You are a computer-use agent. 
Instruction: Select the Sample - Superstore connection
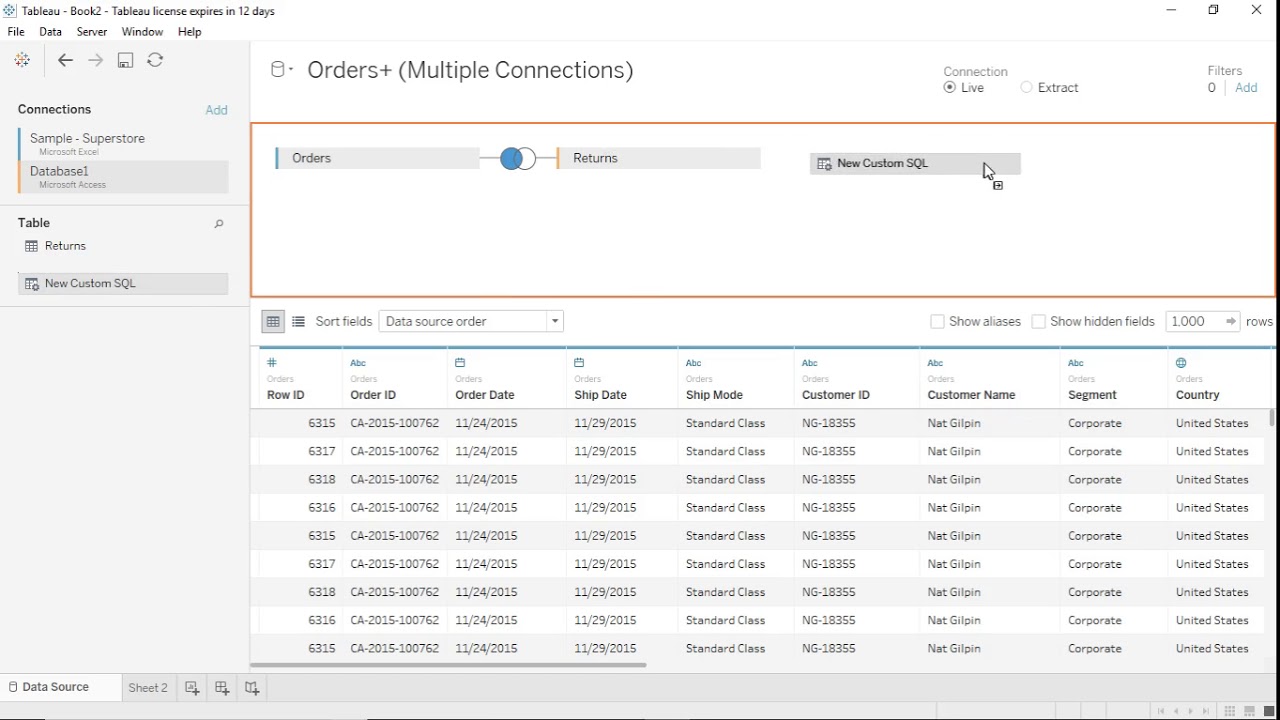(x=123, y=144)
